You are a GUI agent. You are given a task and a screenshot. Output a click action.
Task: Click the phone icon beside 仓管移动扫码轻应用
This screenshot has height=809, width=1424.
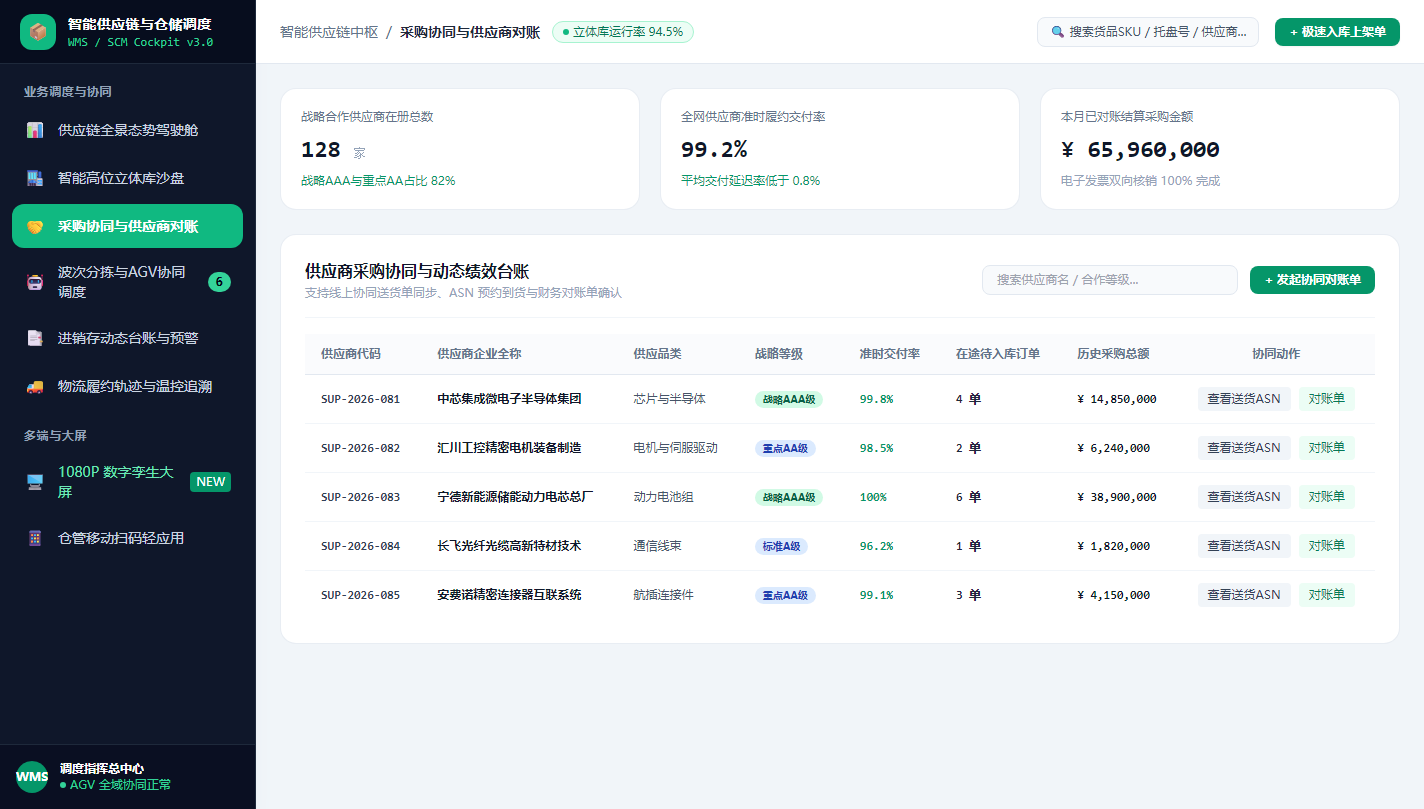pos(35,538)
